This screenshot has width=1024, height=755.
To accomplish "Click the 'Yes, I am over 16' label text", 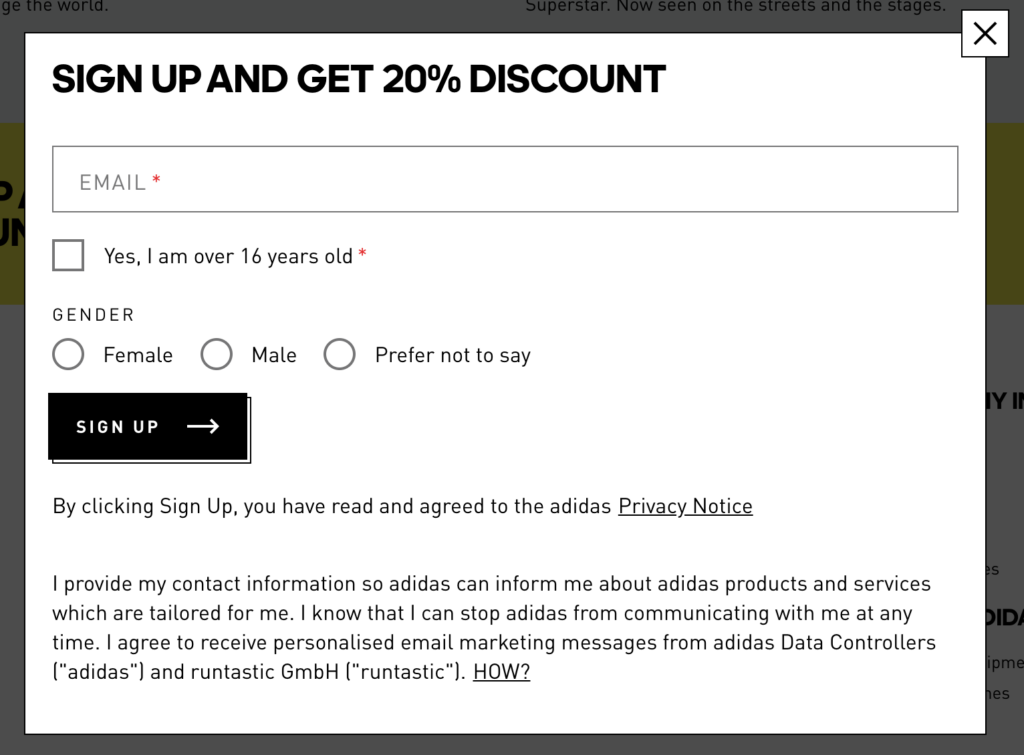I will point(228,256).
